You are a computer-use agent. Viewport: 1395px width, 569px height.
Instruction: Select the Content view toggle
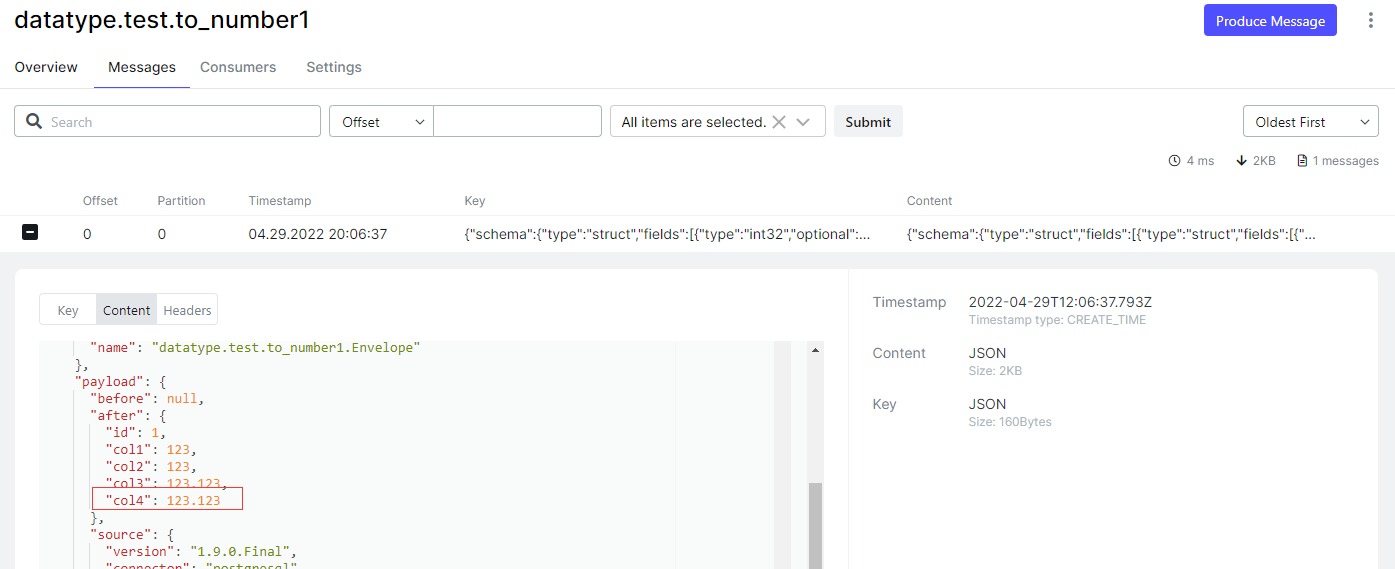pos(127,310)
